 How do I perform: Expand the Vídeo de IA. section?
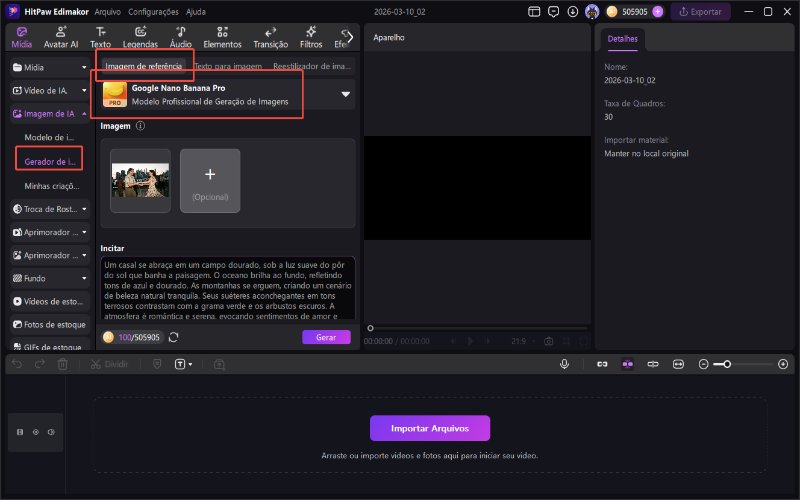click(84, 90)
